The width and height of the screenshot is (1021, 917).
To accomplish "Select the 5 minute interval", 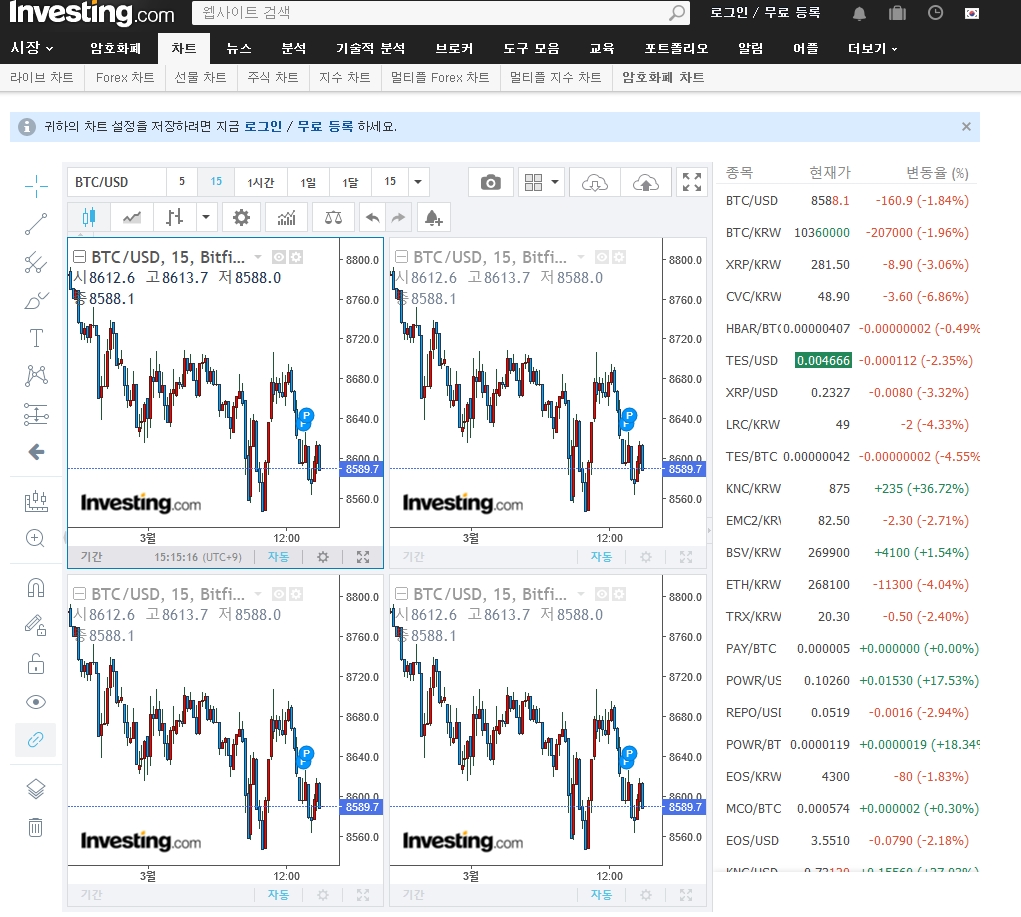I will click(182, 182).
